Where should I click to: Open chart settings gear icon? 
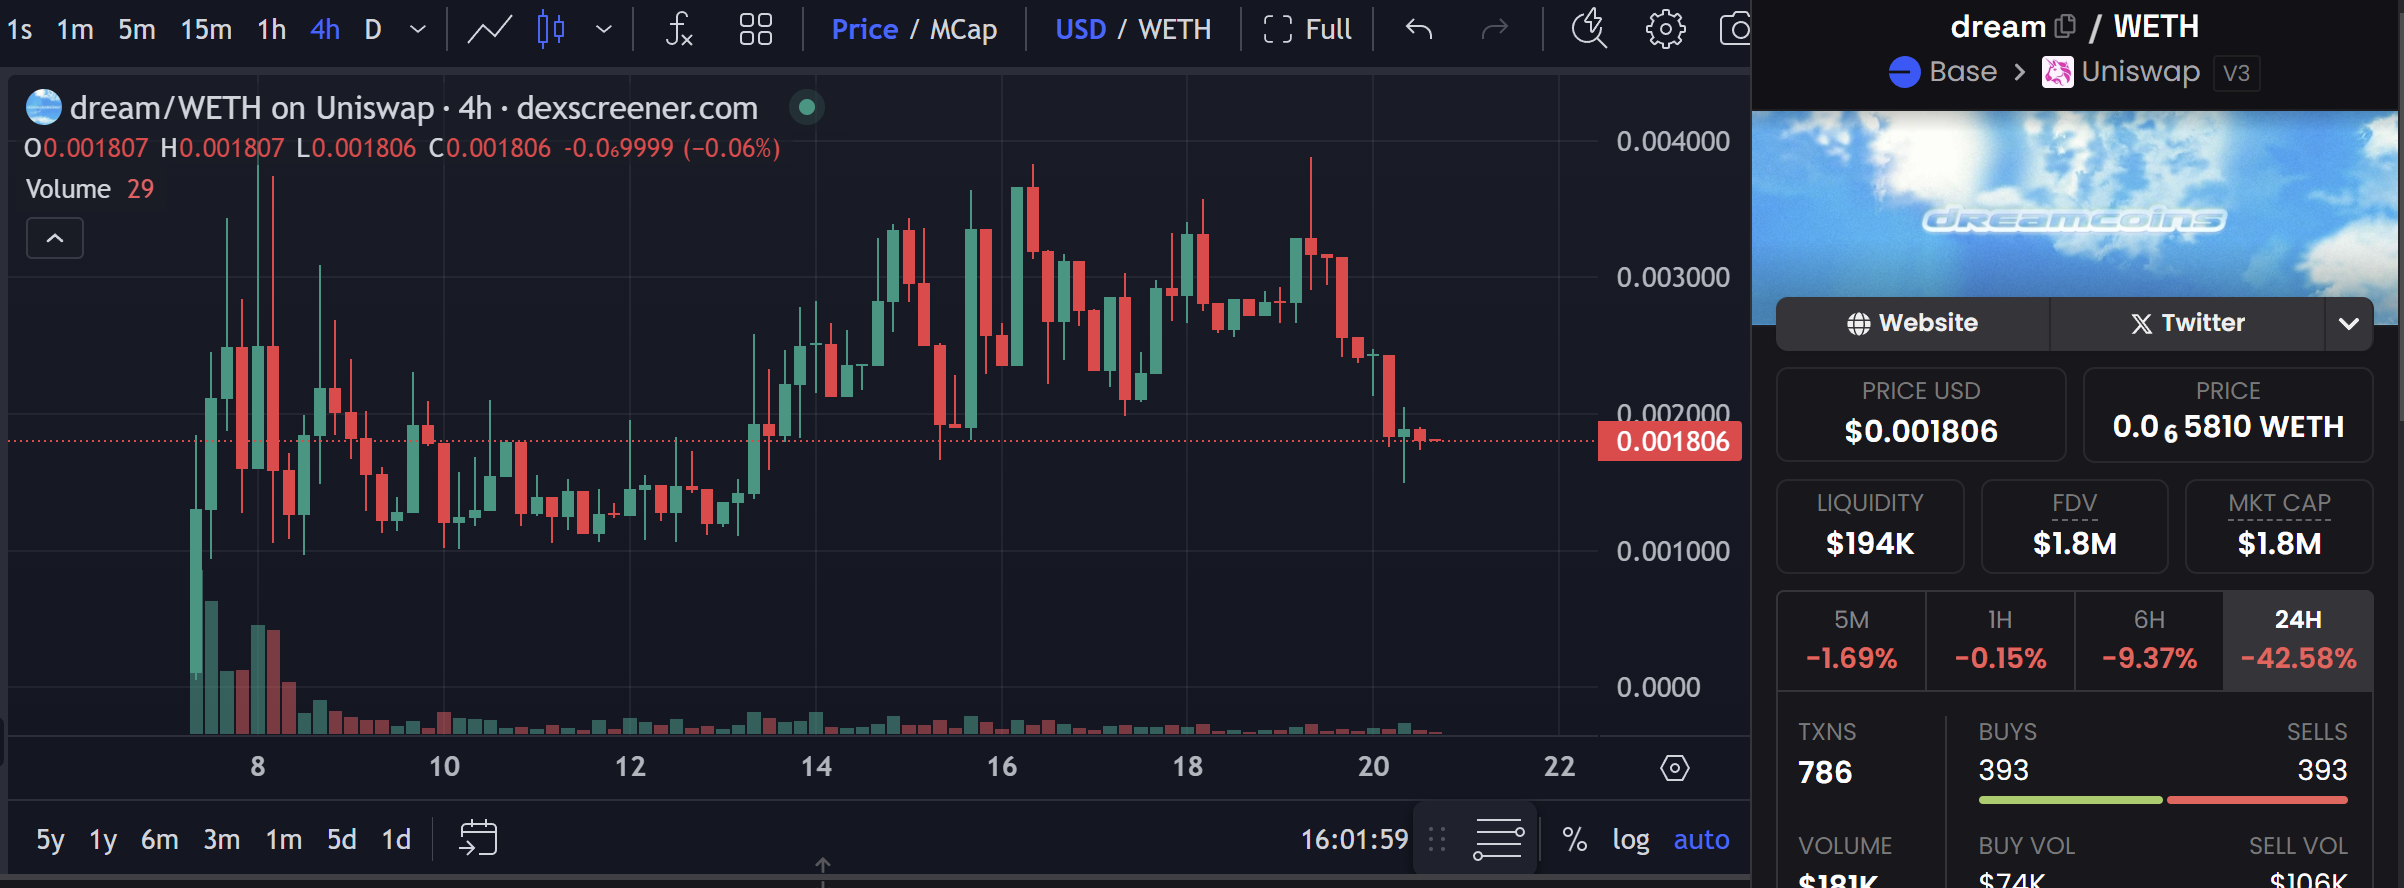(x=1665, y=29)
